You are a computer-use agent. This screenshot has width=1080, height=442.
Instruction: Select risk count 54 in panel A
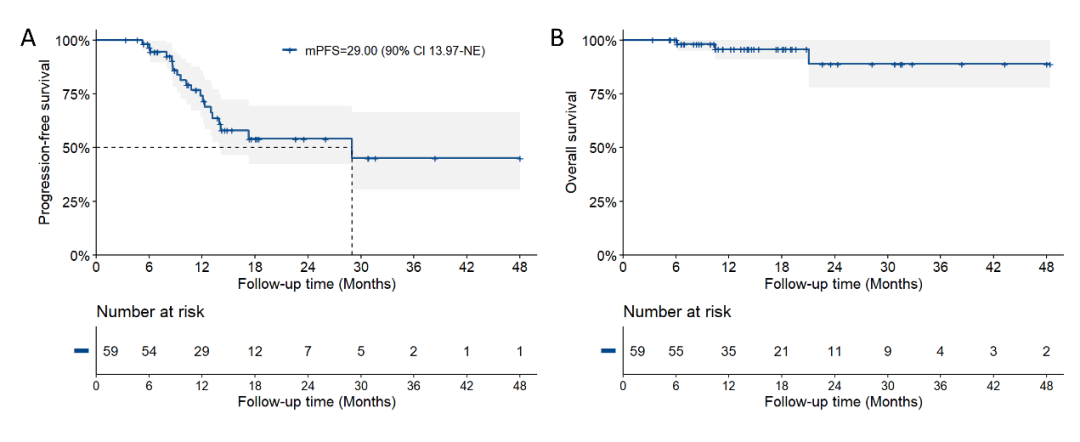click(x=148, y=351)
